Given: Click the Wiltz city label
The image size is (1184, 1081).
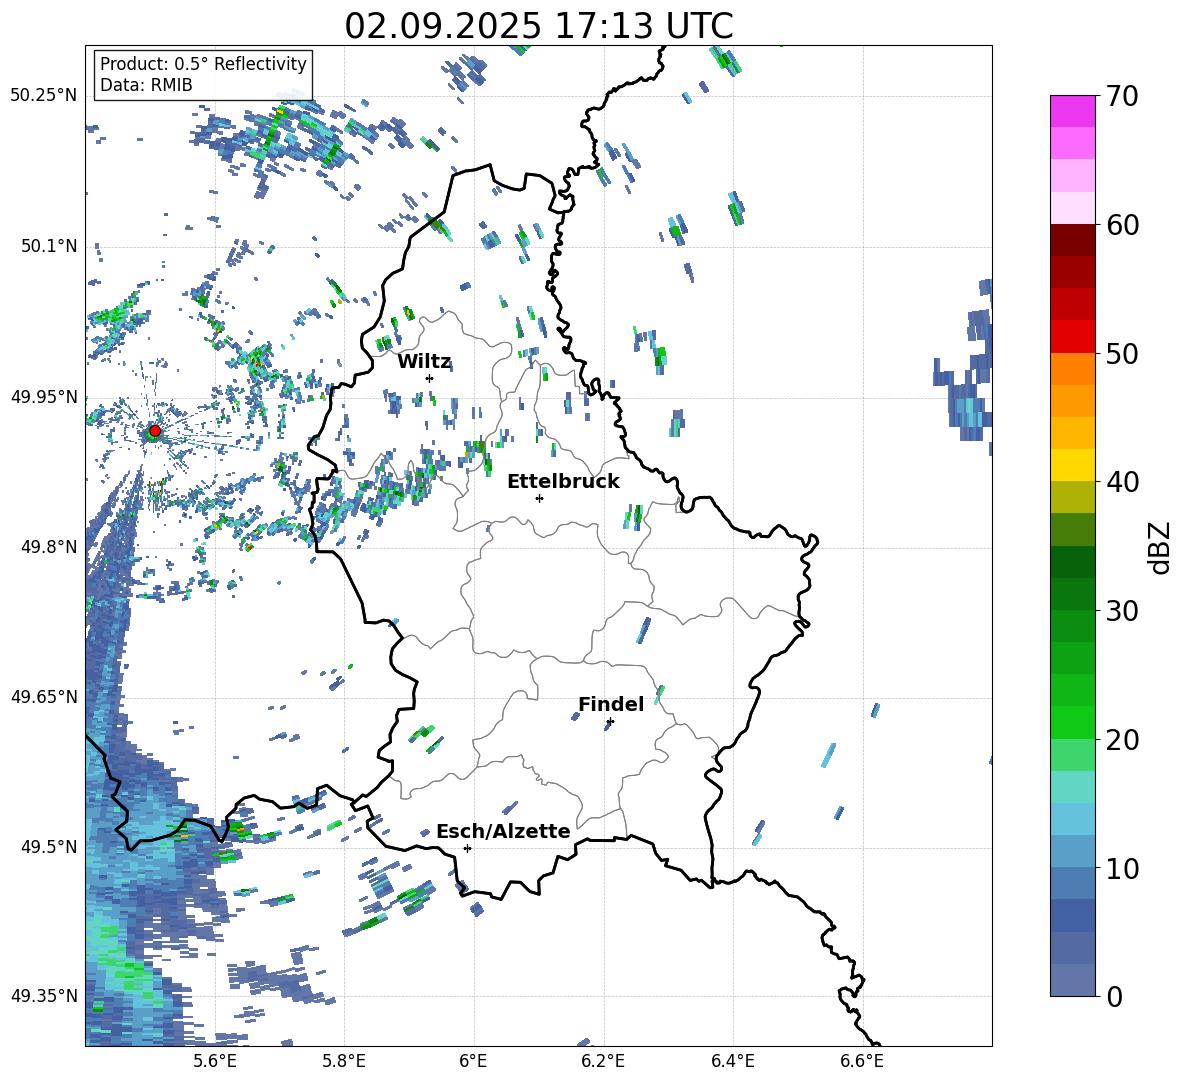Looking at the screenshot, I should 424,362.
